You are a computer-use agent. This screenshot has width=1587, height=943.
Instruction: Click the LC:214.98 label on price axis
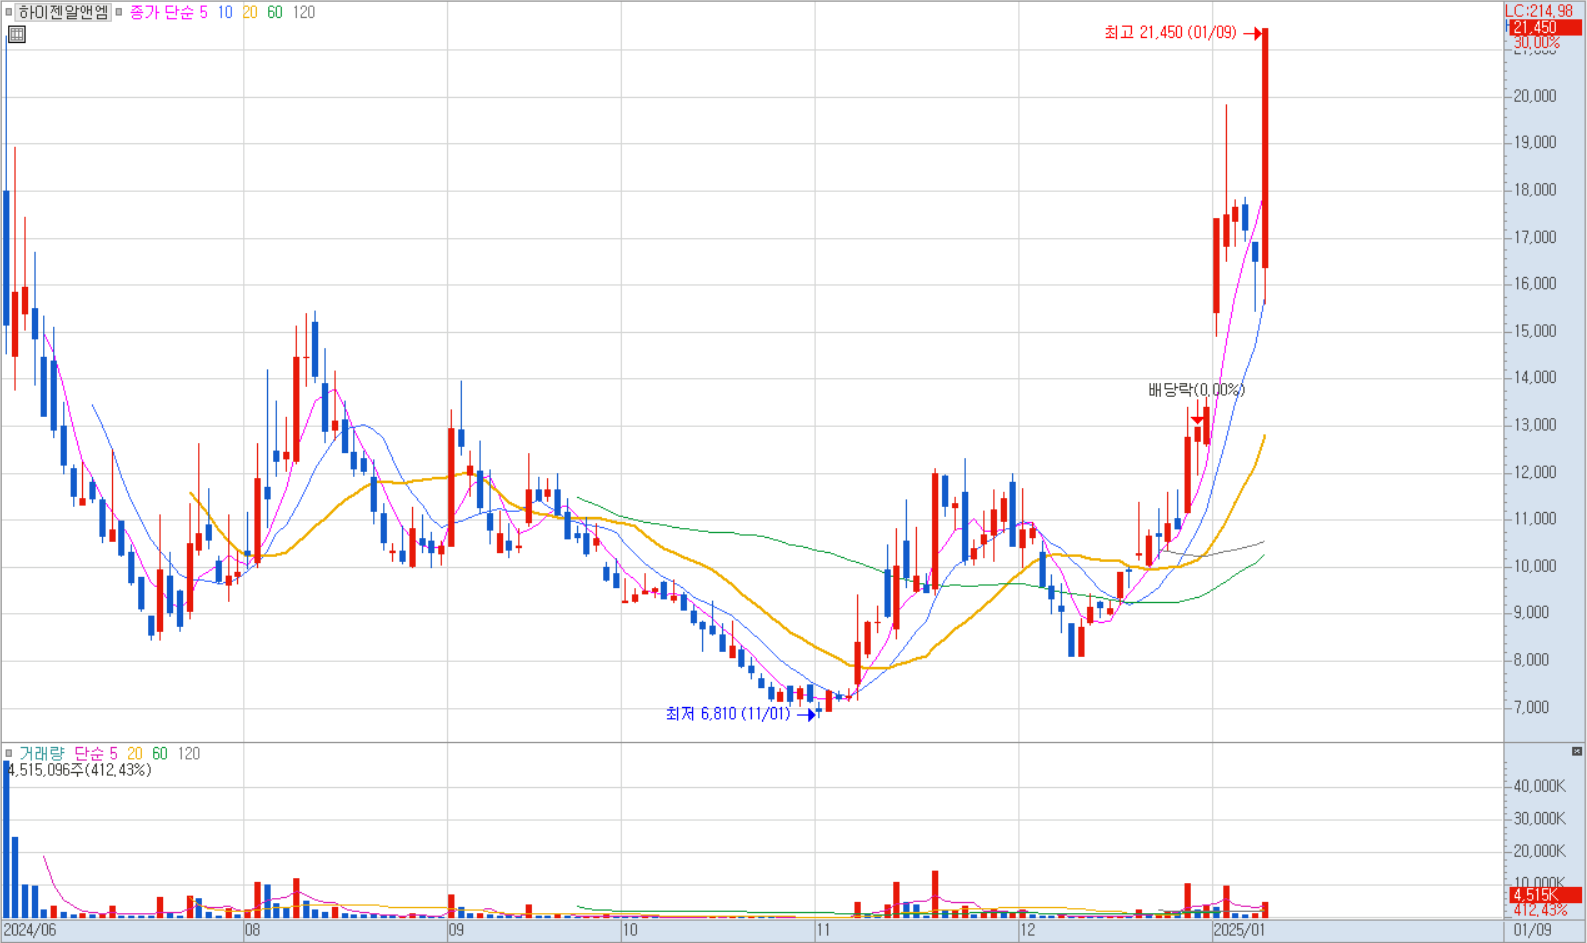[1539, 11]
